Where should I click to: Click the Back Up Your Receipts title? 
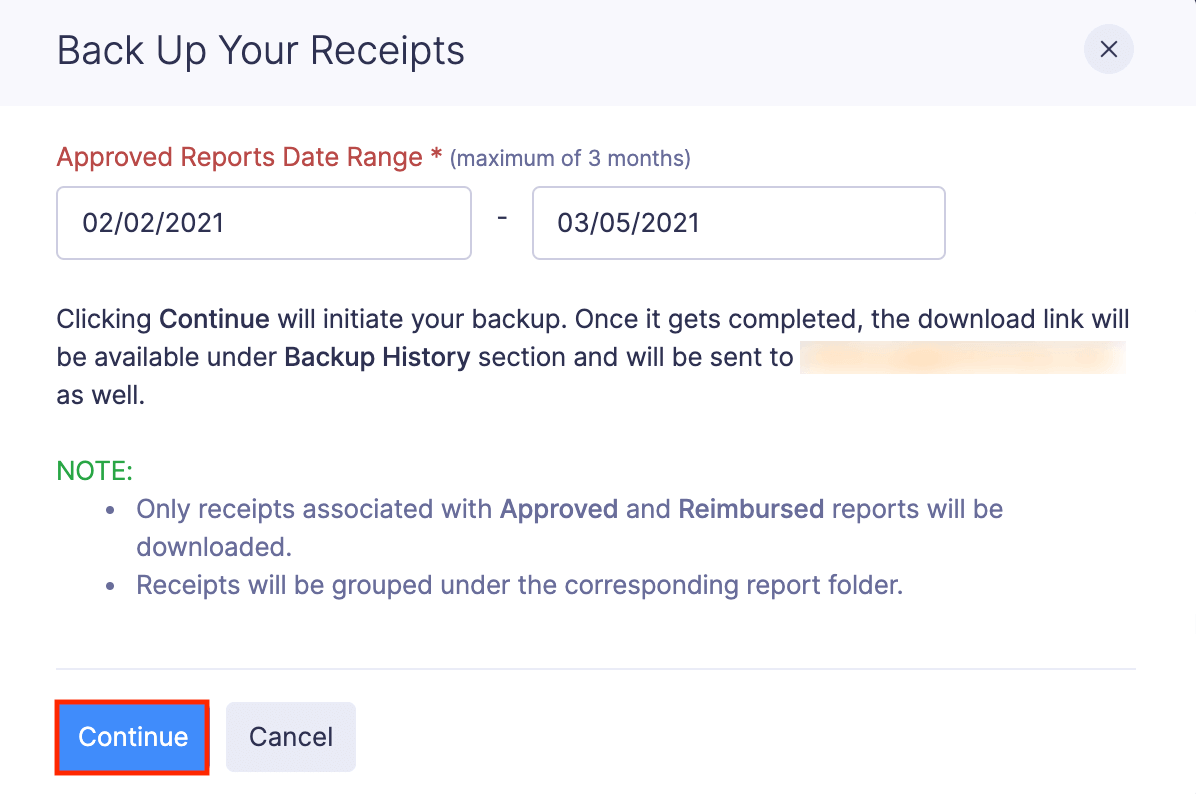point(261,50)
